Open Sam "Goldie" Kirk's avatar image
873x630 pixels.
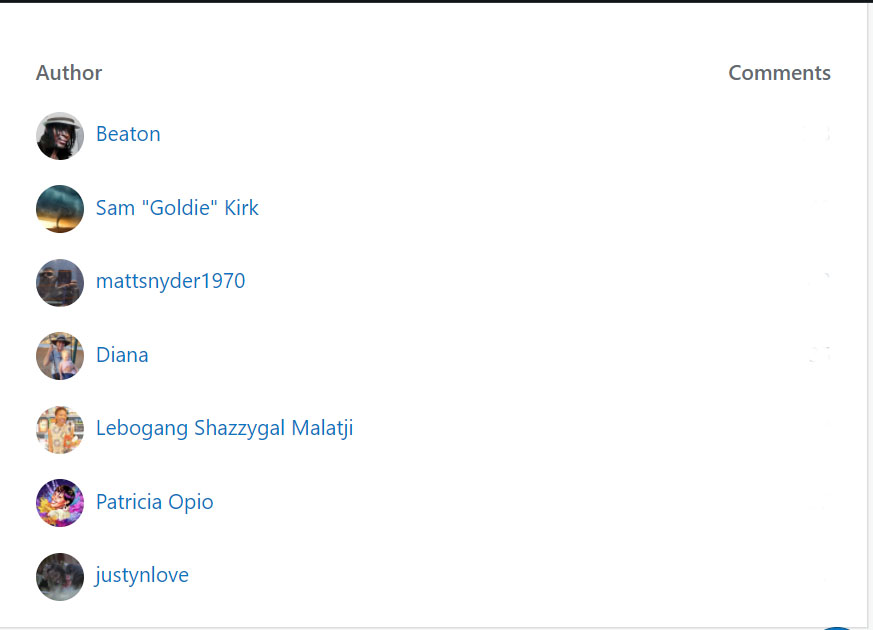[60, 209]
